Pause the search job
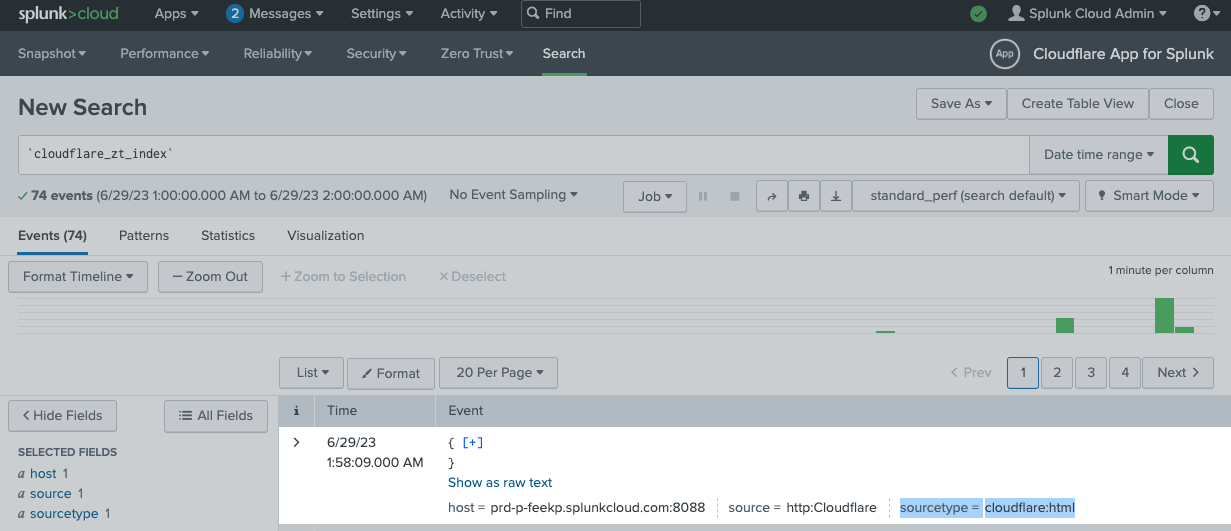This screenshot has height=531, width=1231. pos(703,196)
